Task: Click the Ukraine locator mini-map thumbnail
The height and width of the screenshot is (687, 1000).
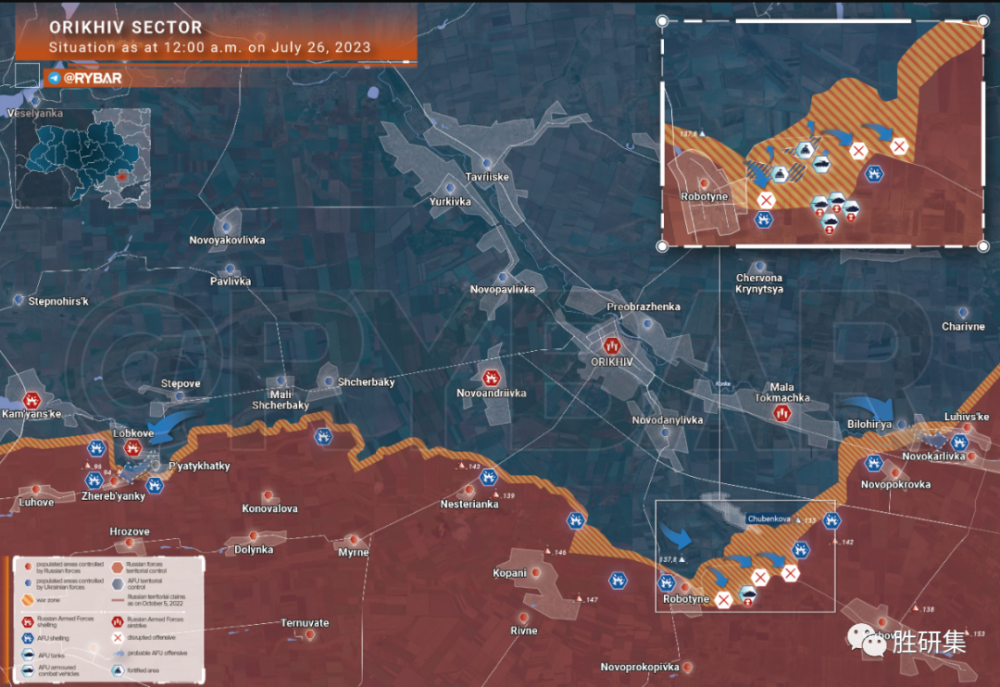Action: [83, 158]
